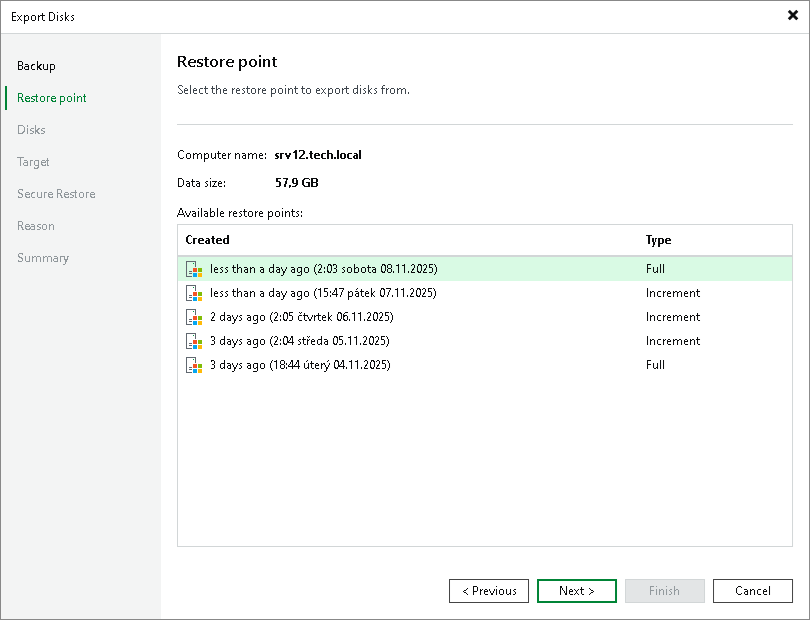Screen dimensions: 810x620
Task: Click the full backup icon for the 04.11.2025 entry
Action: tap(194, 365)
